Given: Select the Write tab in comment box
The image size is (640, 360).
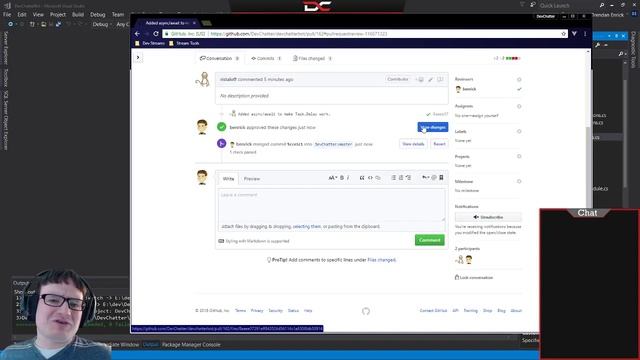Looking at the screenshot, I should pos(228,179).
